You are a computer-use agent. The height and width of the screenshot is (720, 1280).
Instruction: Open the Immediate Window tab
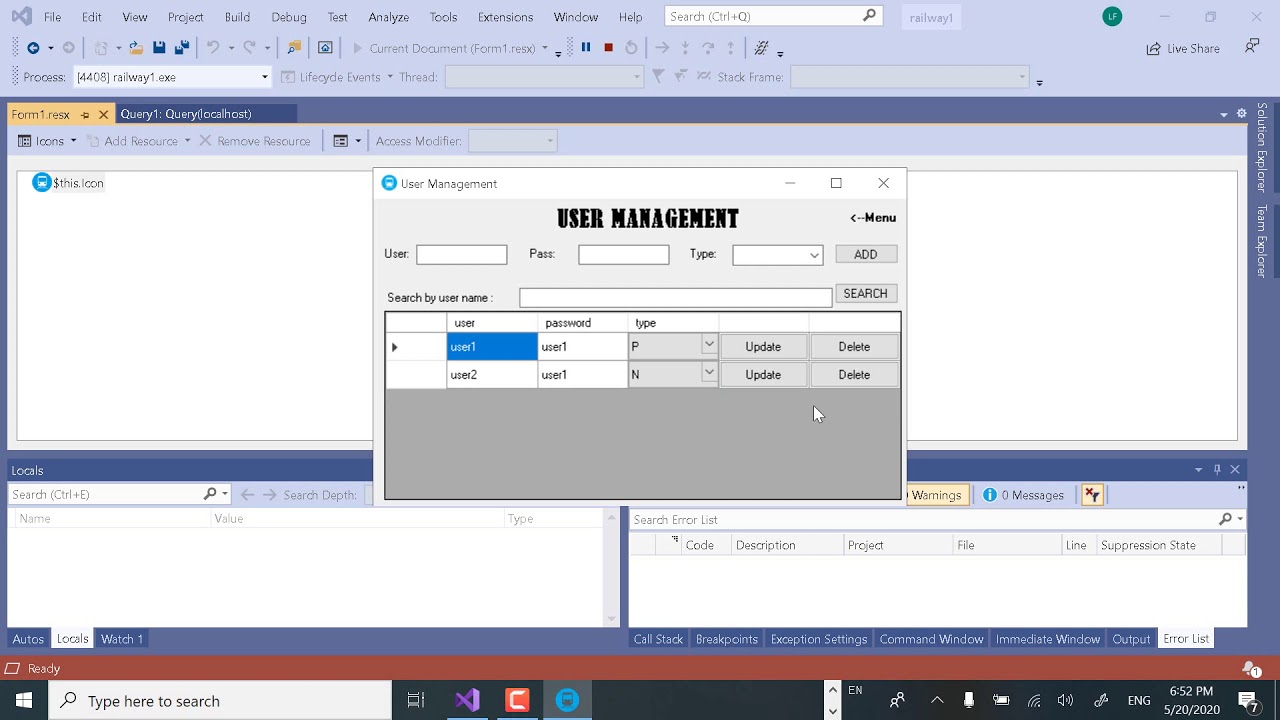(1048, 639)
